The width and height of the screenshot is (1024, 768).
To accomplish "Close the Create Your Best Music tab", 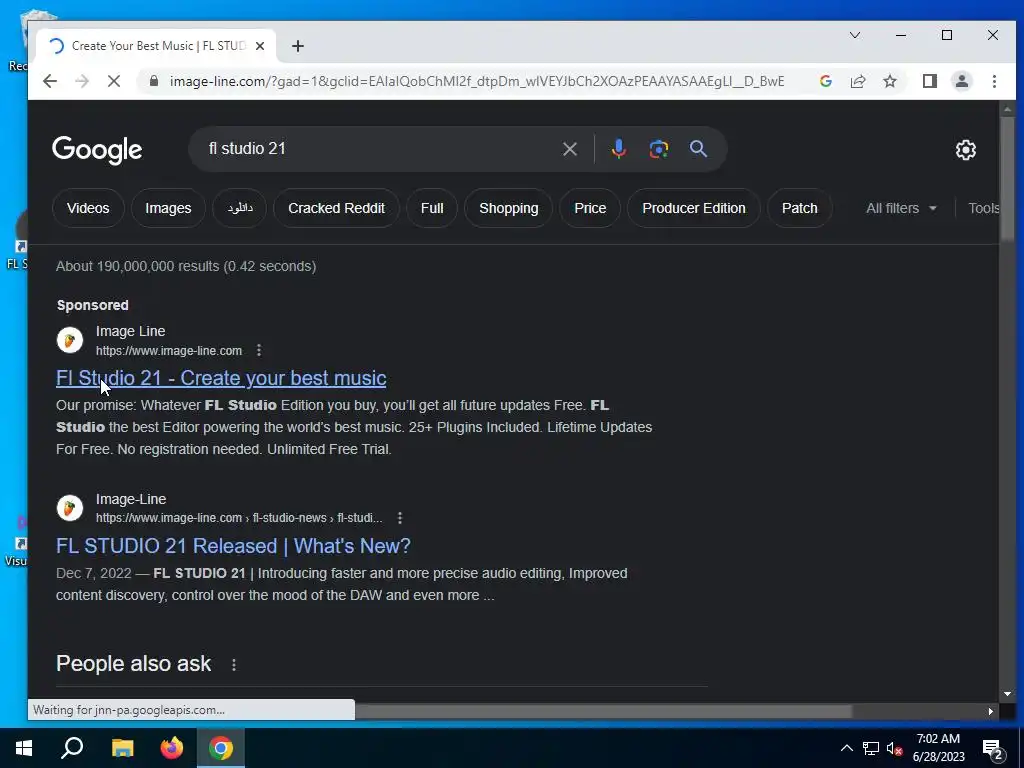I will tap(260, 46).
